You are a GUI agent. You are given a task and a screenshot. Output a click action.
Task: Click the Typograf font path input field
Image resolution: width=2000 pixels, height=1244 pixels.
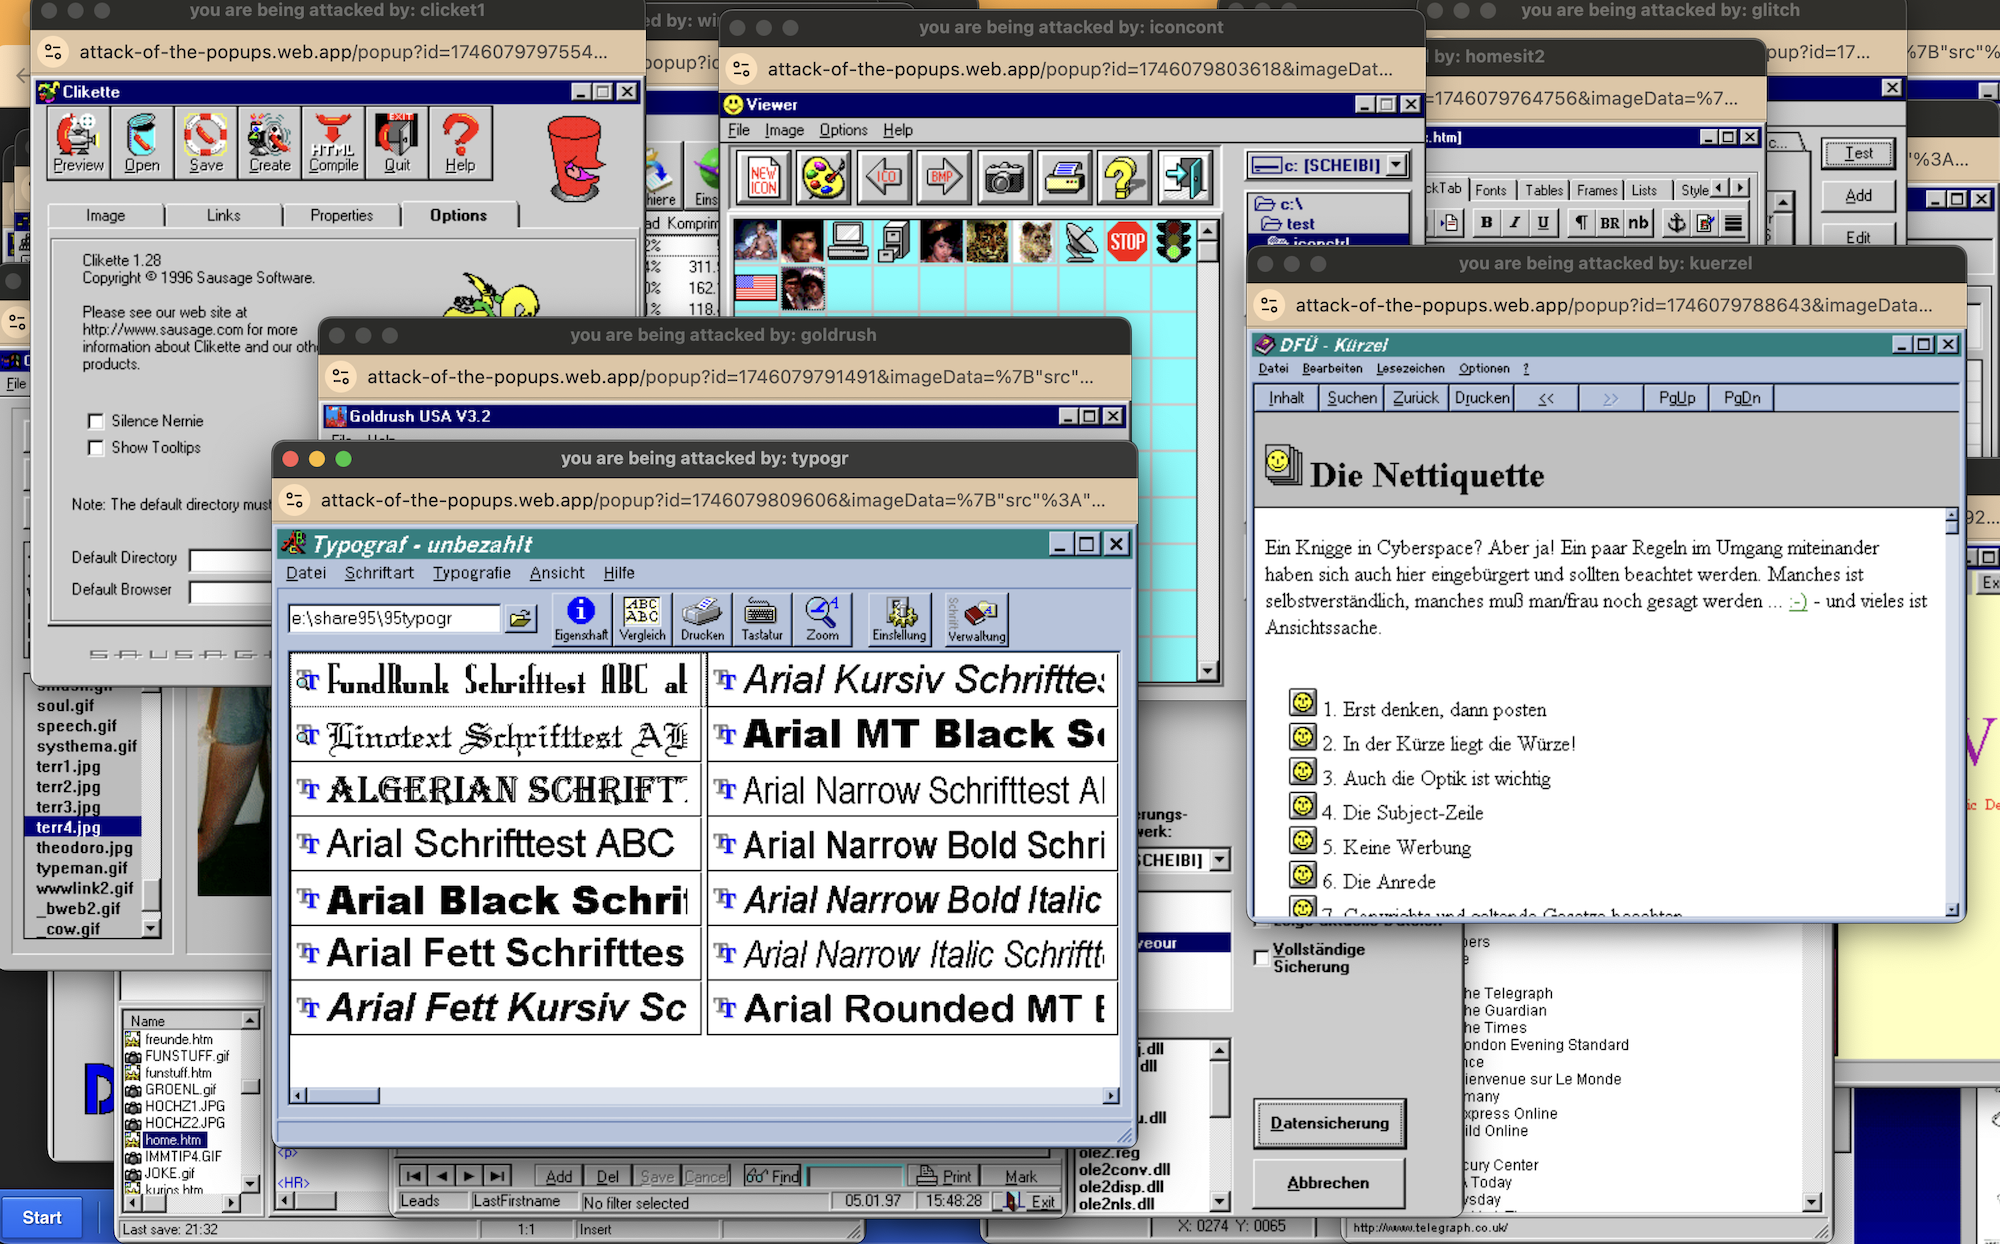point(393,619)
